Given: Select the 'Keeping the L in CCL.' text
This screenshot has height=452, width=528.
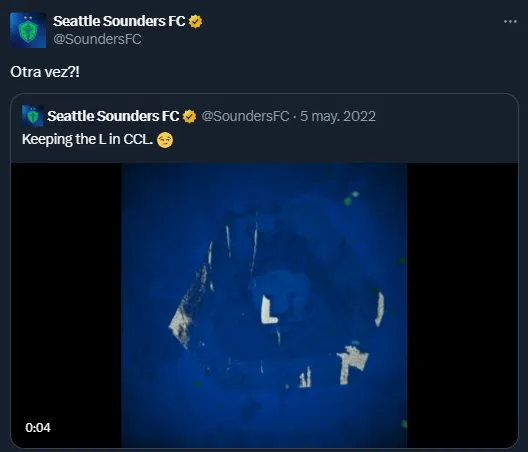Looking at the screenshot, I should [87, 139].
